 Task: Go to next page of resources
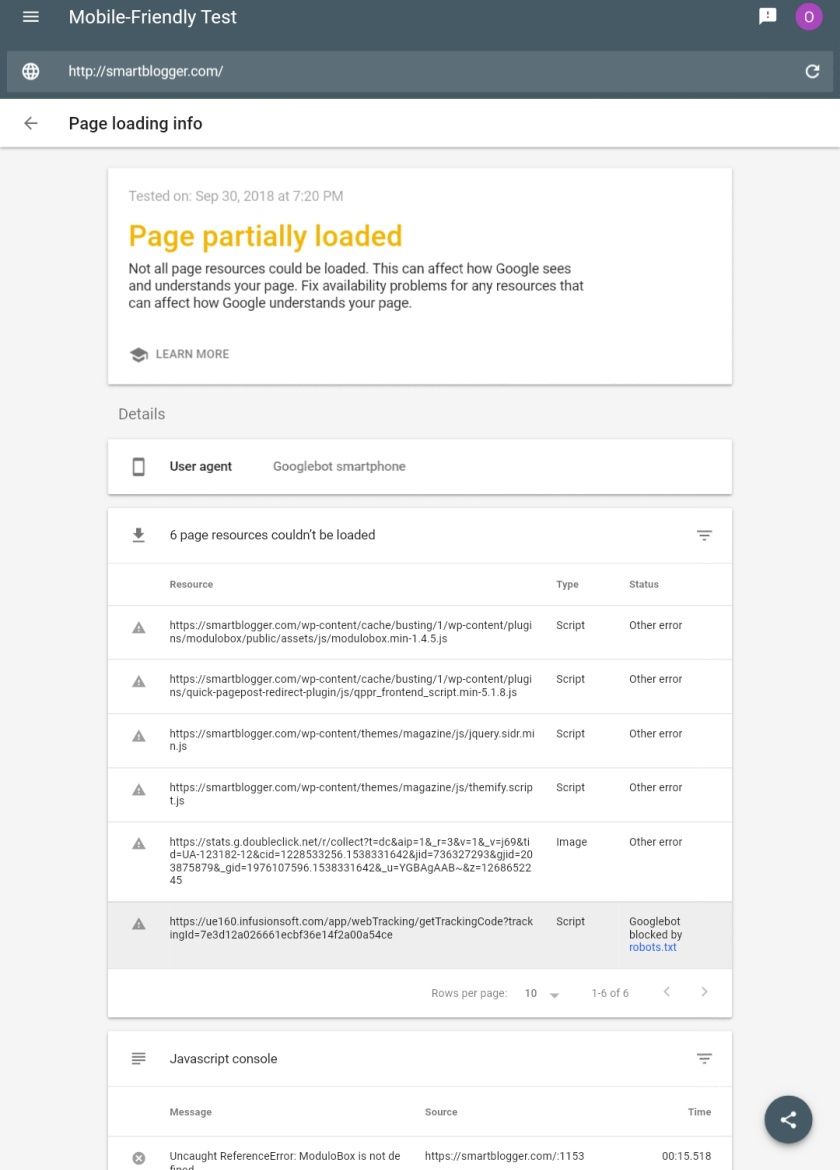point(703,992)
